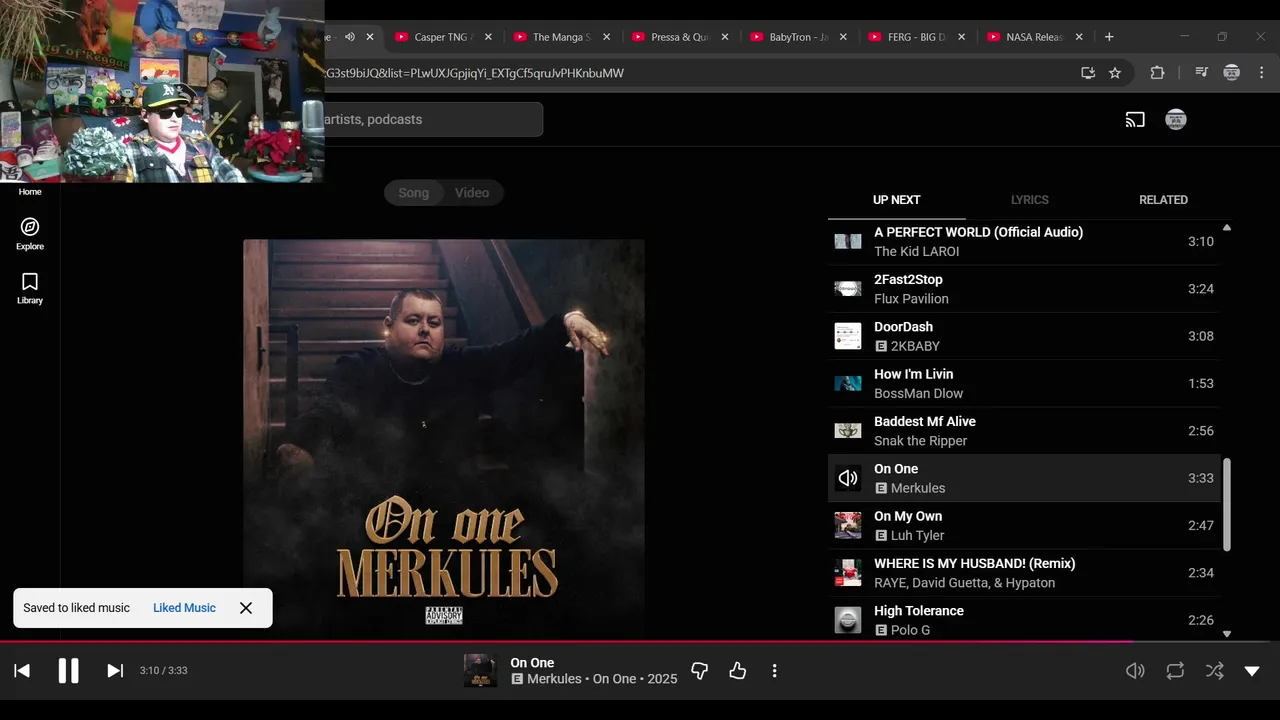Switch the player to Song mode
Viewport: 1280px width, 720px height.
point(413,193)
